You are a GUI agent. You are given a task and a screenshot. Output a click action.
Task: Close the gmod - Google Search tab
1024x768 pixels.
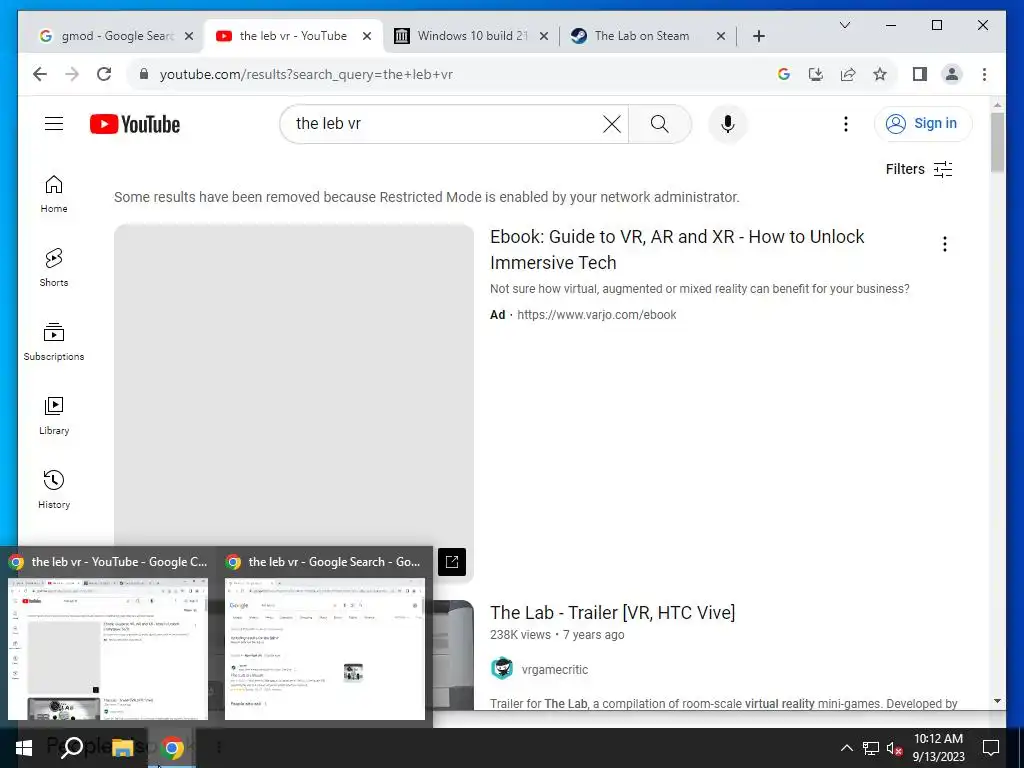point(189,36)
